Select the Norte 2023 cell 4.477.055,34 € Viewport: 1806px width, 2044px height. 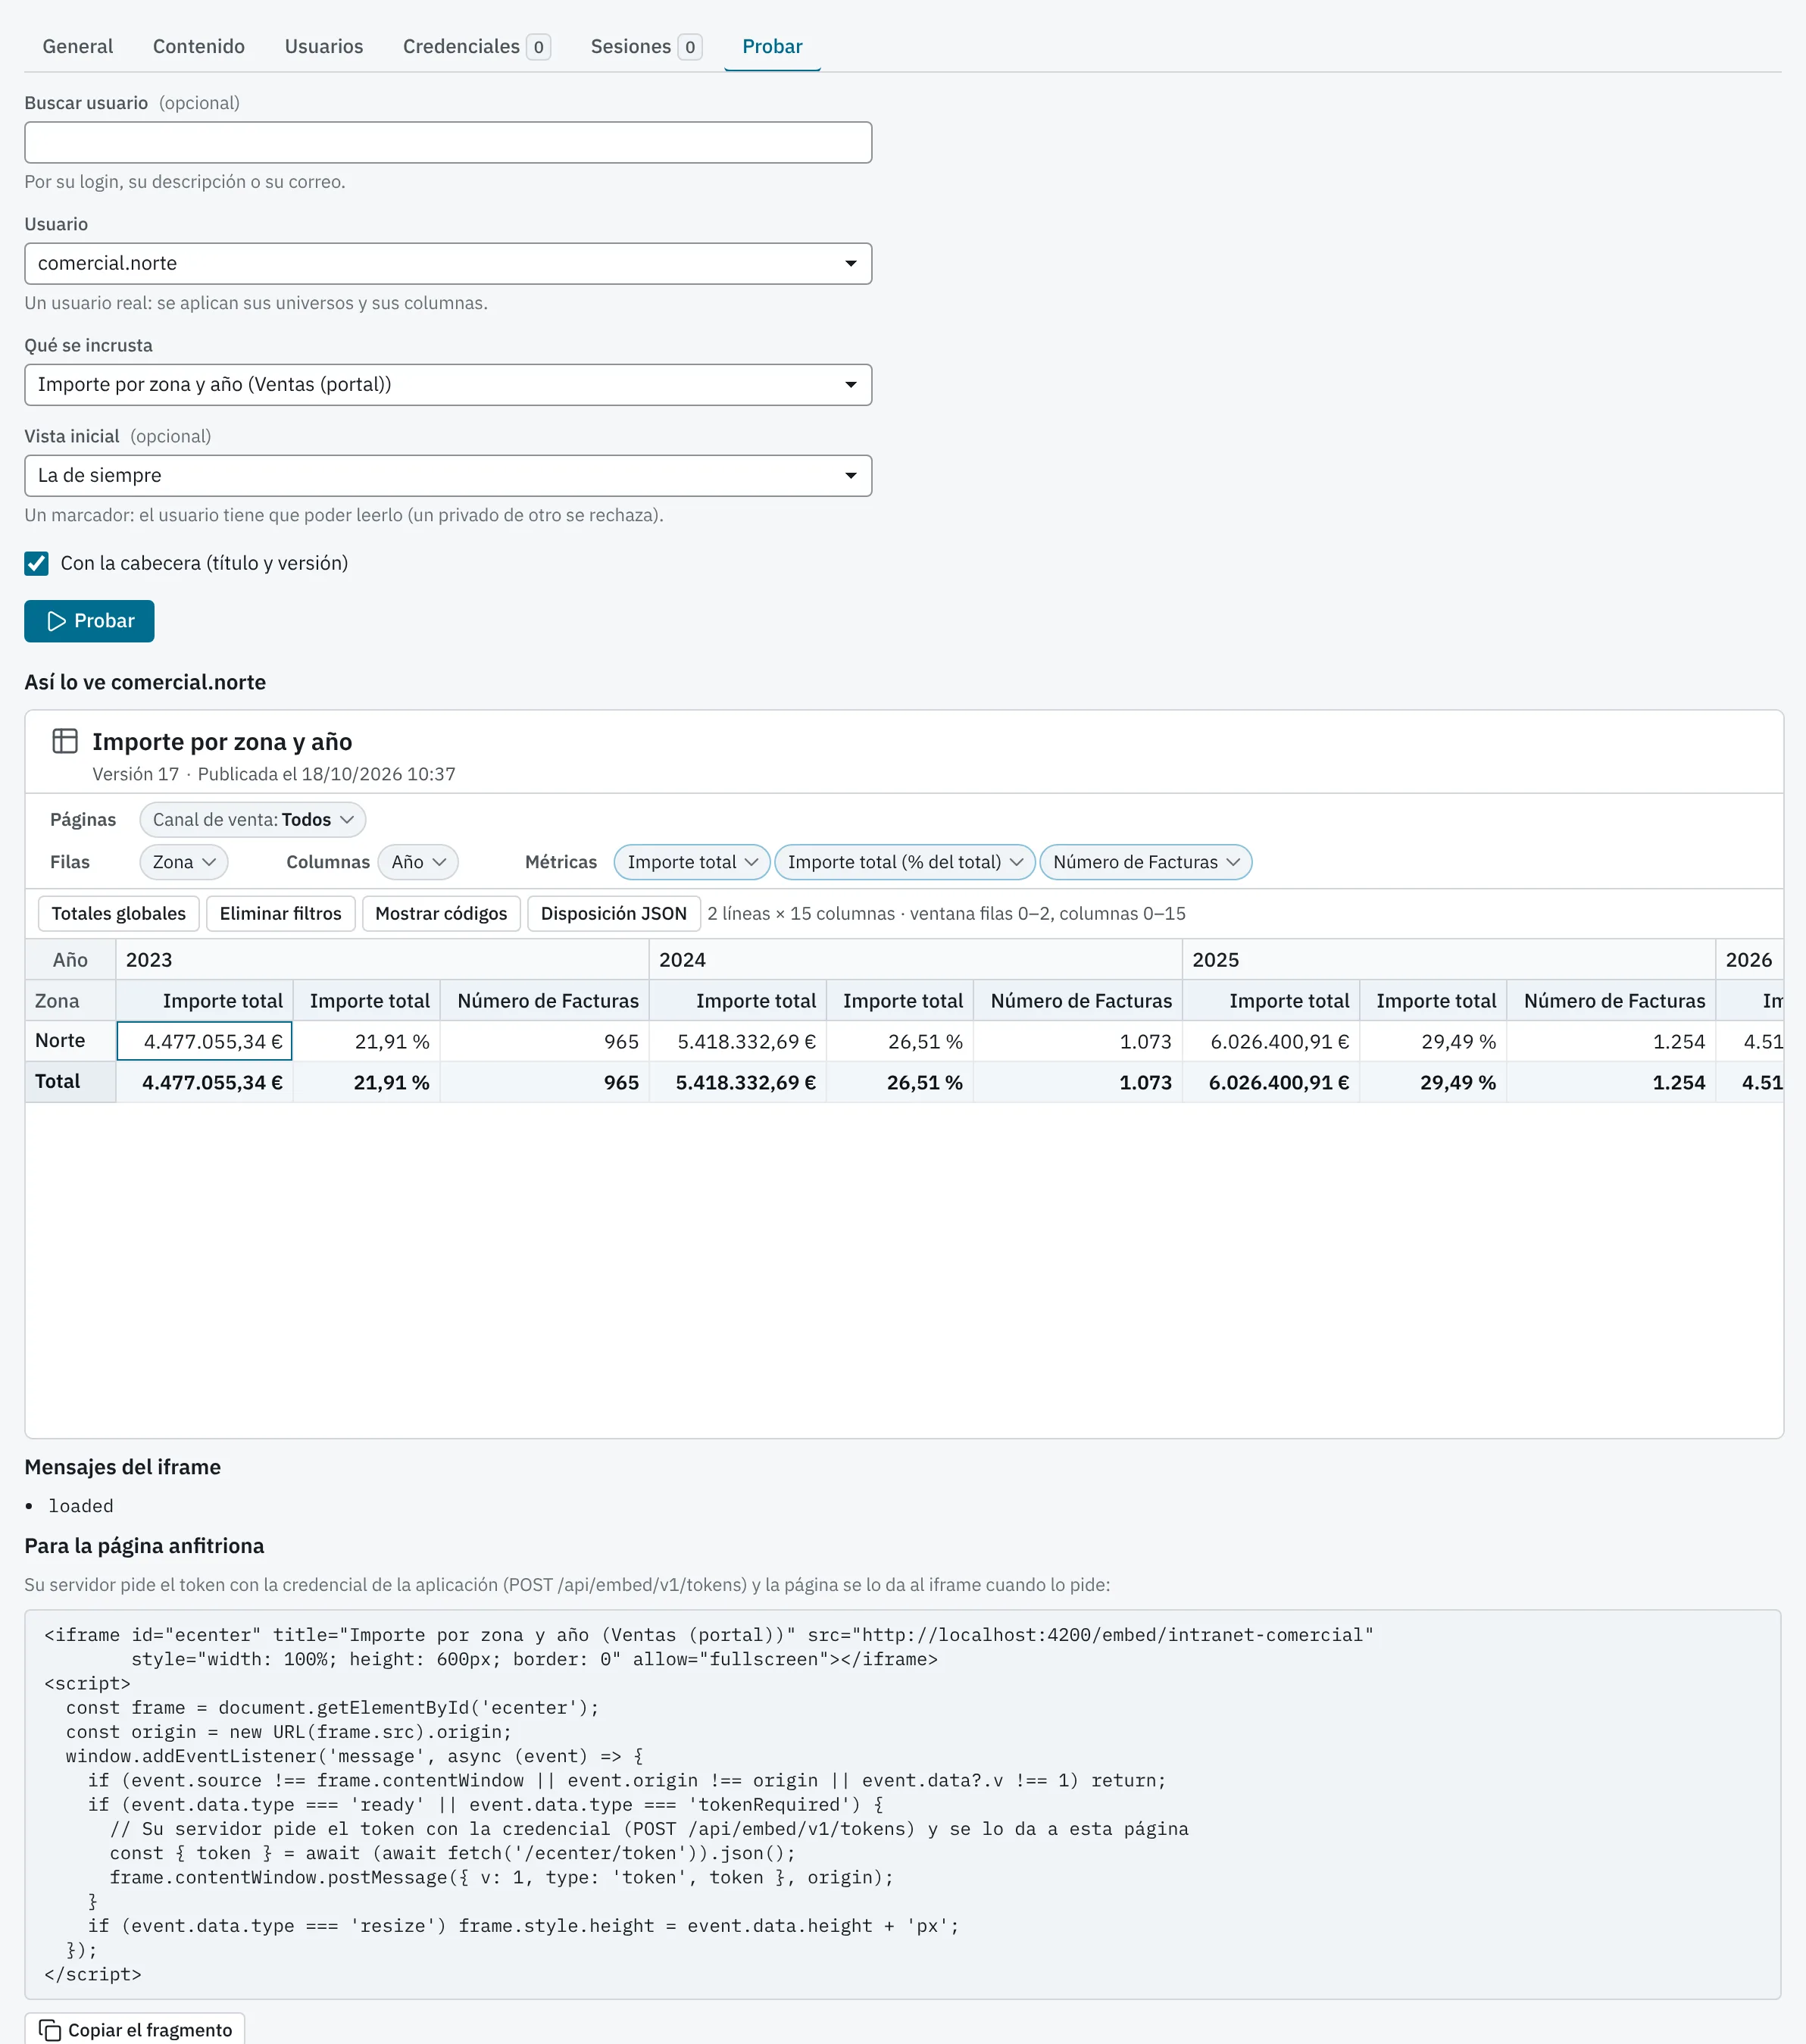tap(204, 1041)
